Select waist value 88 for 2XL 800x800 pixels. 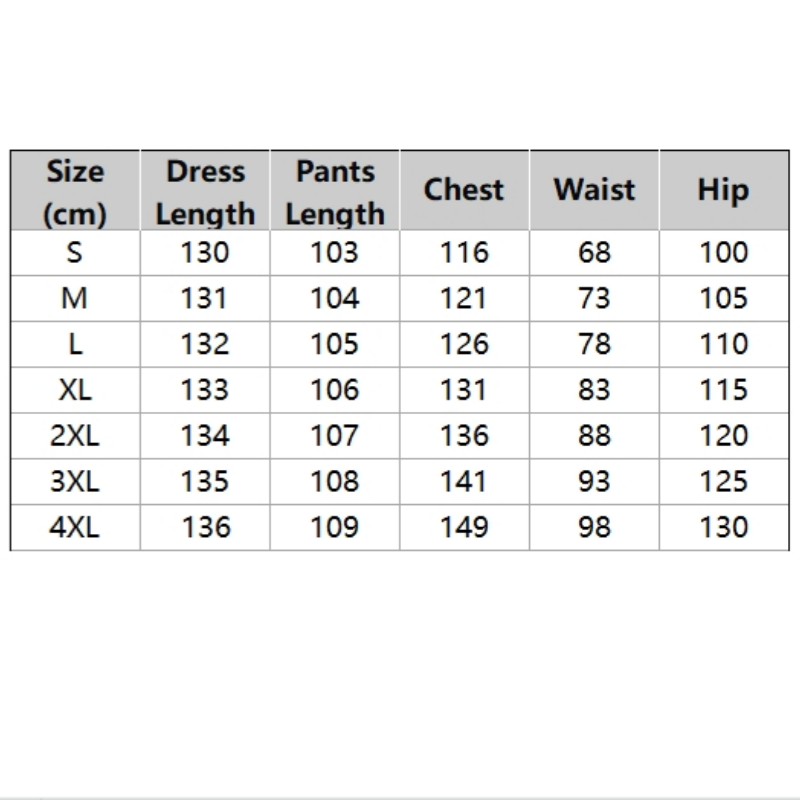[x=594, y=436]
